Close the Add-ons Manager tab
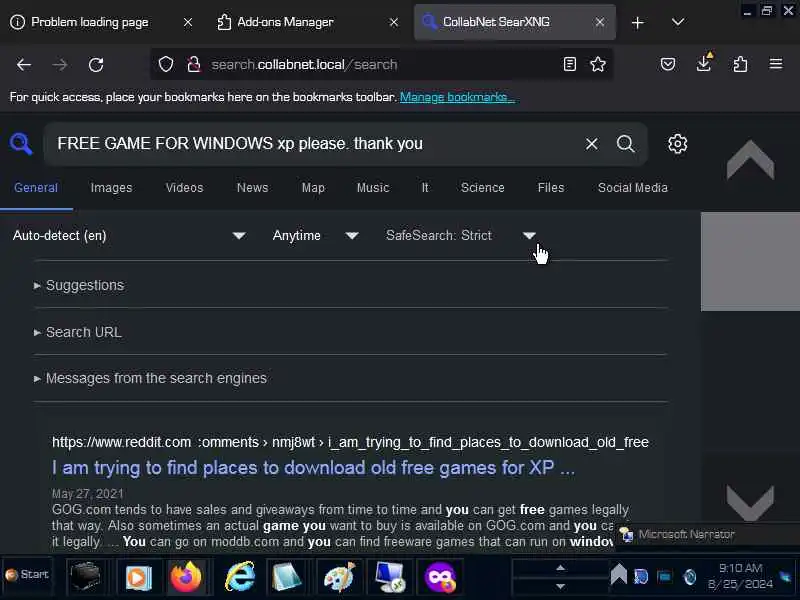 click(x=394, y=22)
